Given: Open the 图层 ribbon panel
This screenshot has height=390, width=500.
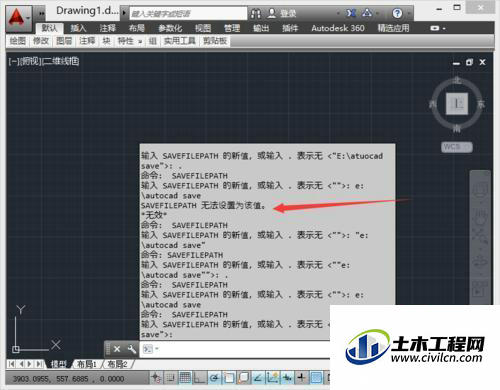Looking at the screenshot, I should pyautogui.click(x=64, y=41).
